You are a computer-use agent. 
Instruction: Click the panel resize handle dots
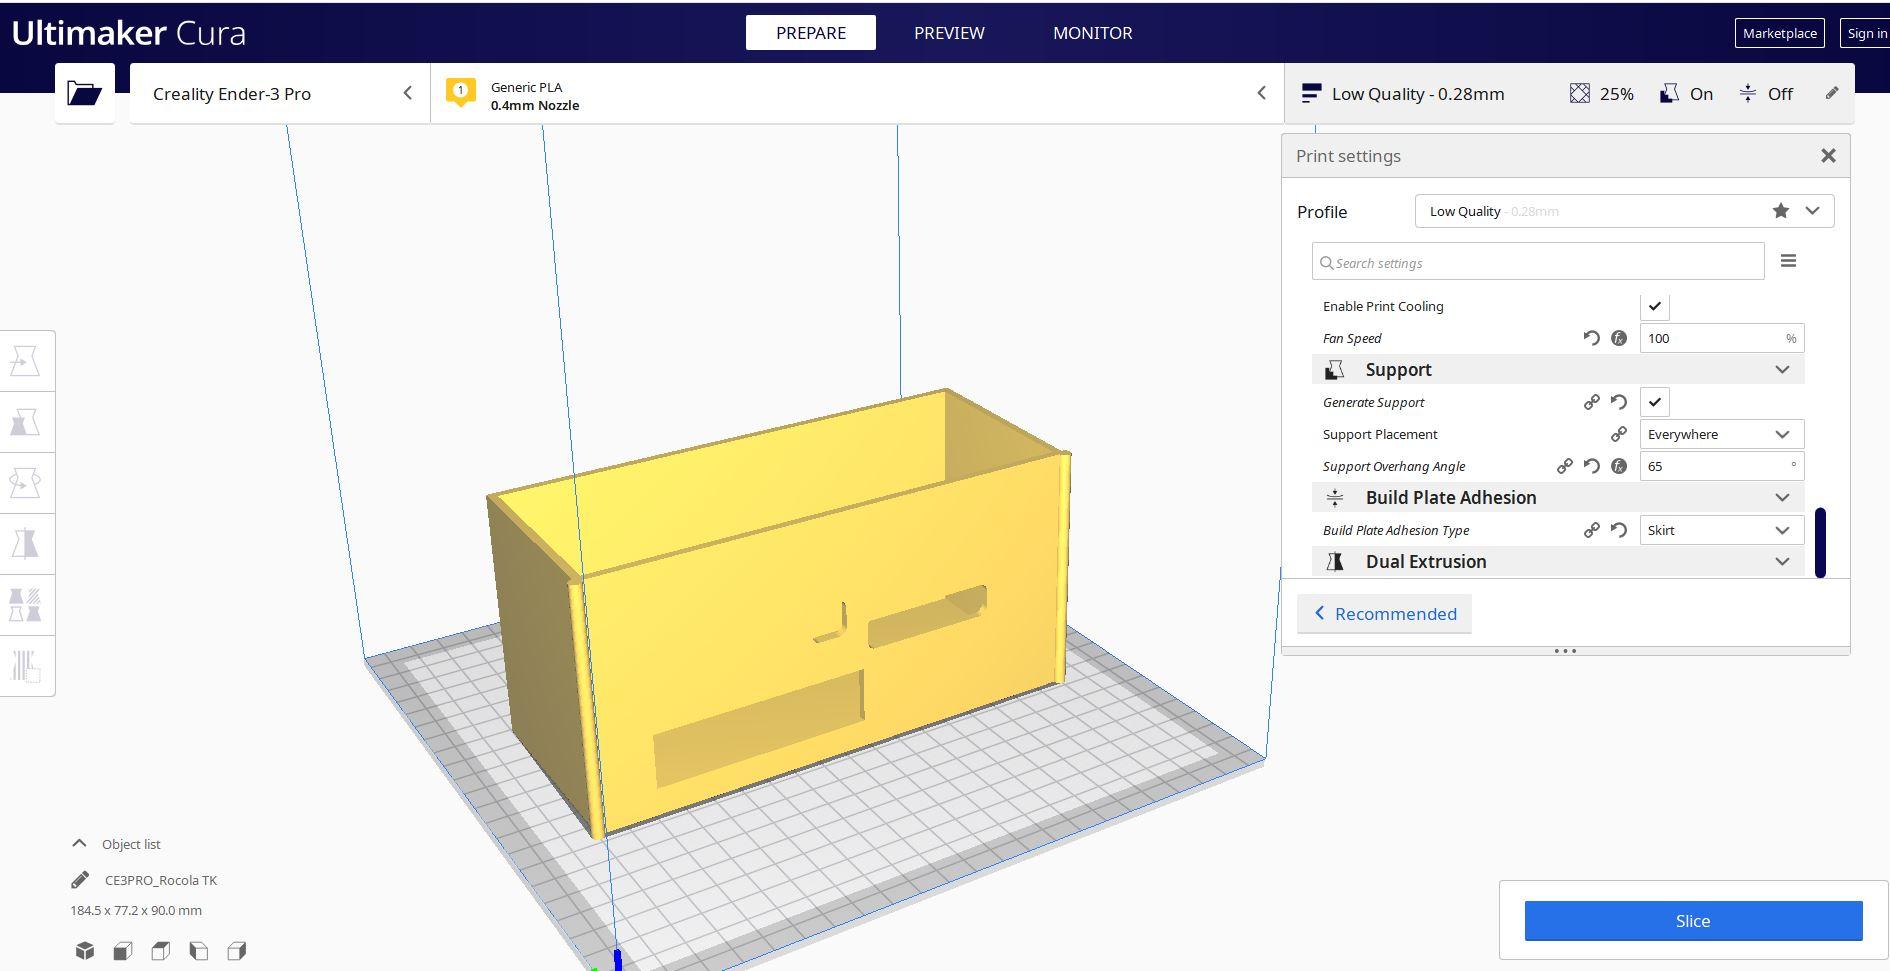(1566, 651)
